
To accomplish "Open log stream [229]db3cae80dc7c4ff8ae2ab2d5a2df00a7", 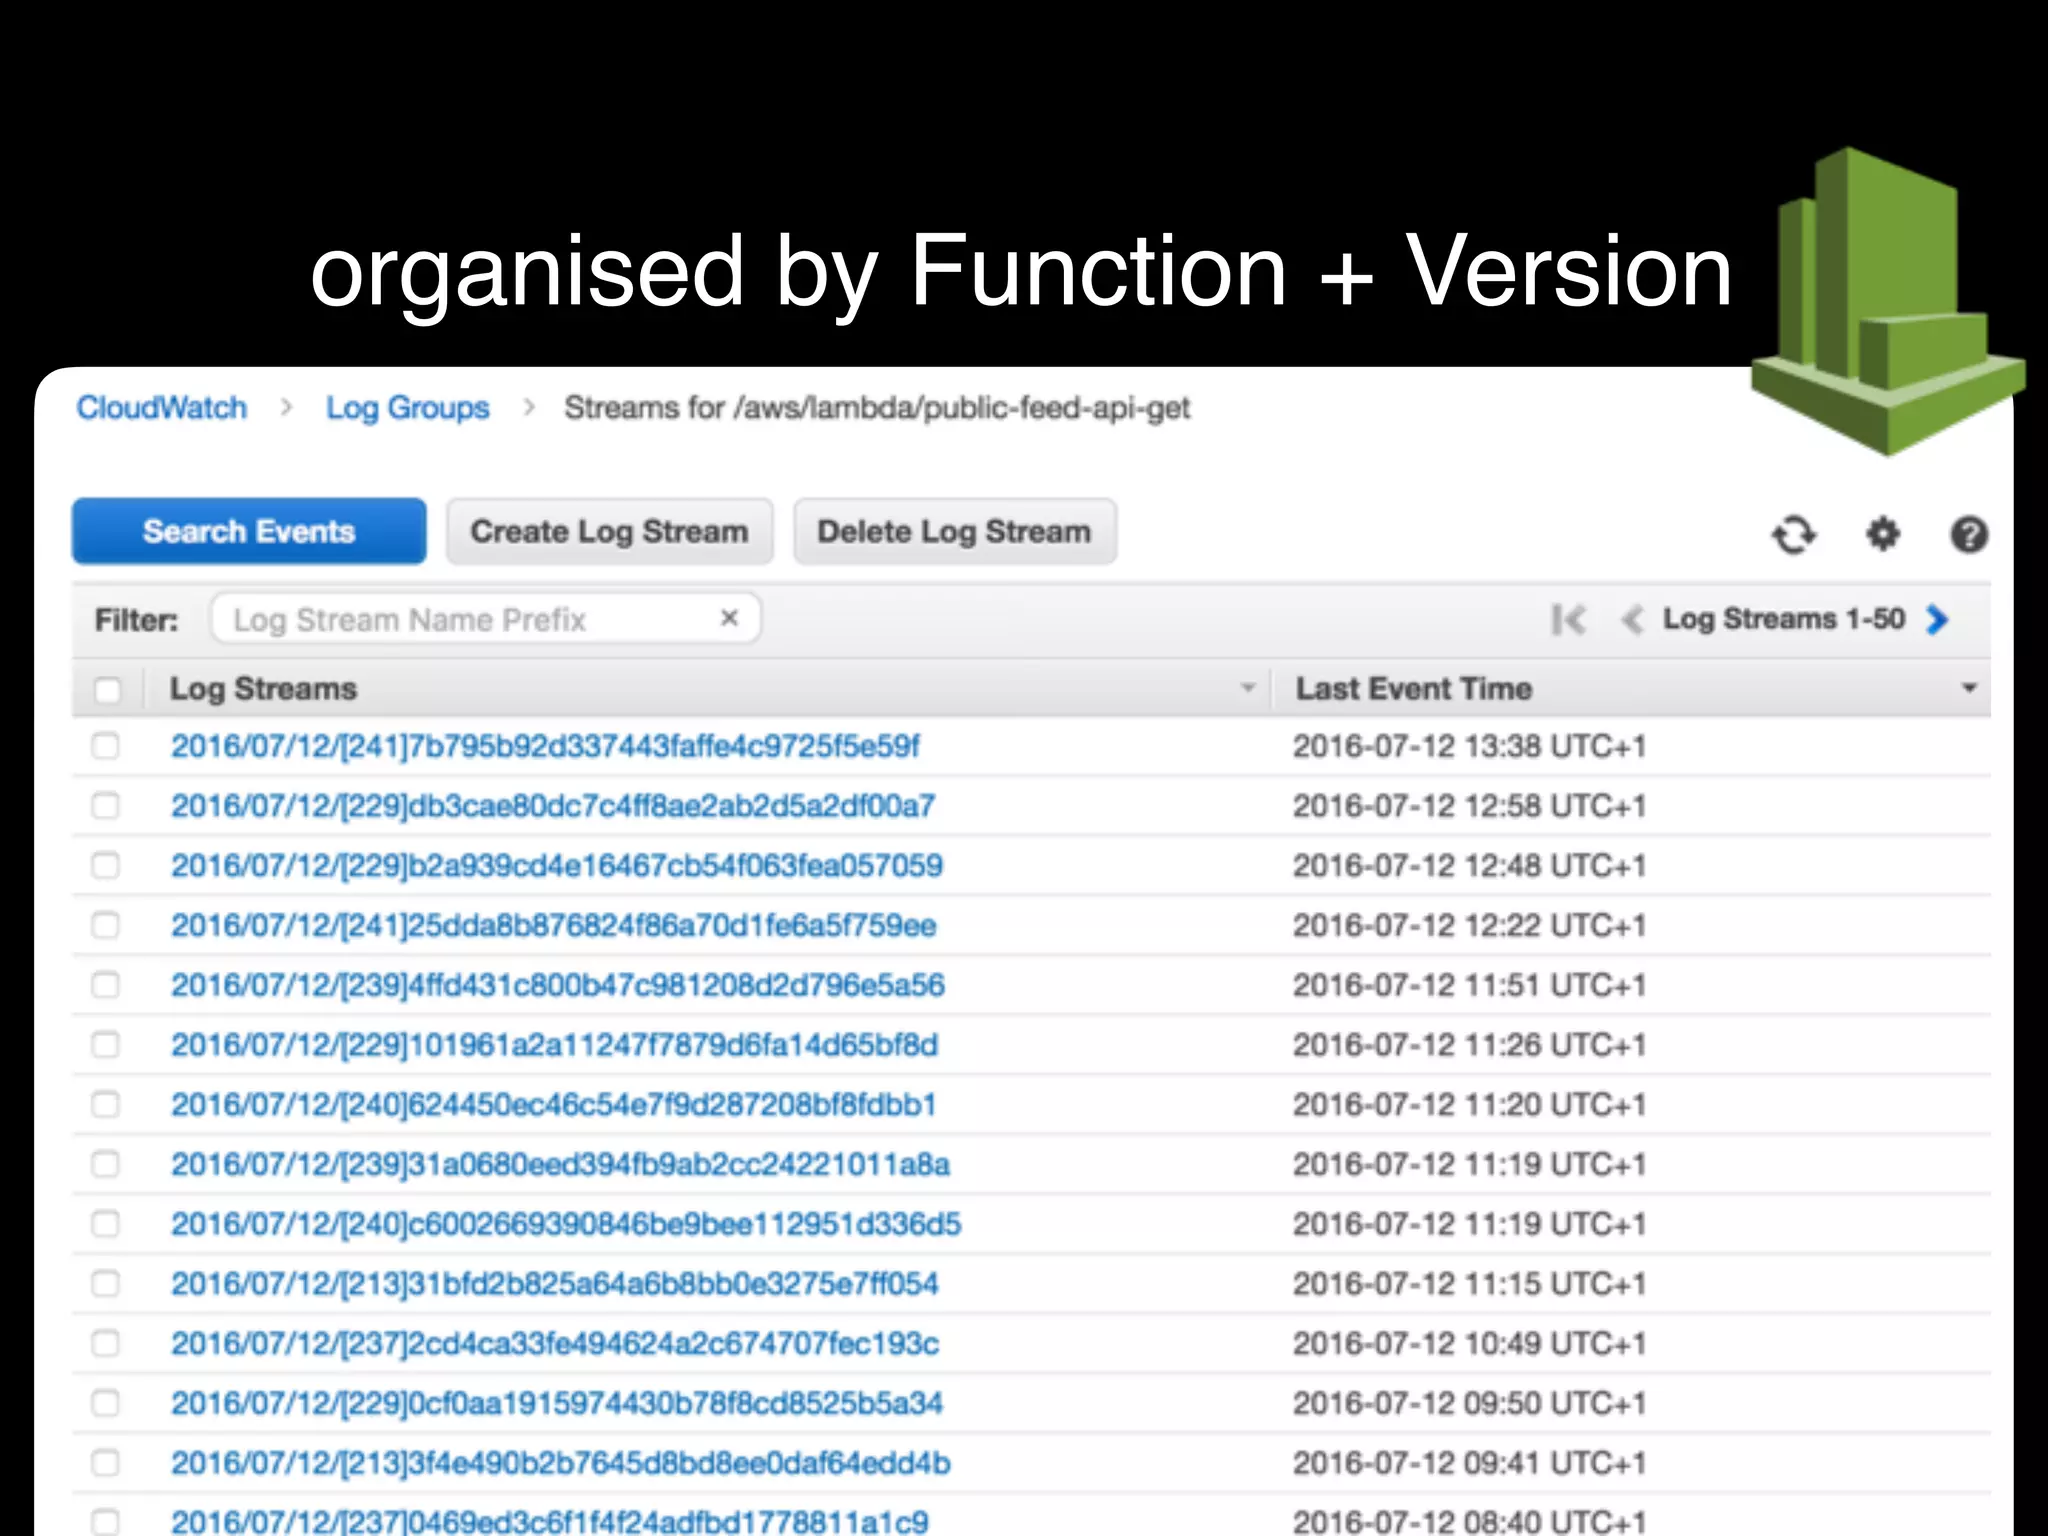I will (553, 806).
